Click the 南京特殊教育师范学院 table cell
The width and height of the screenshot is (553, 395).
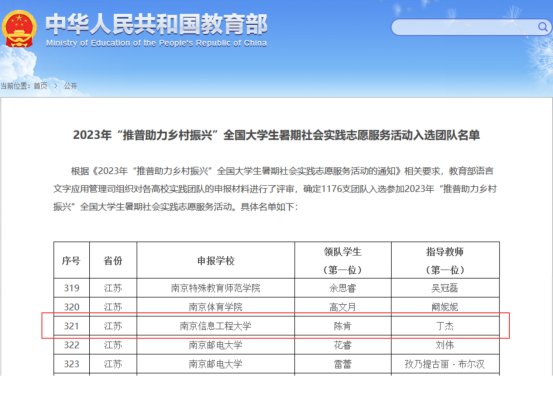(x=215, y=288)
